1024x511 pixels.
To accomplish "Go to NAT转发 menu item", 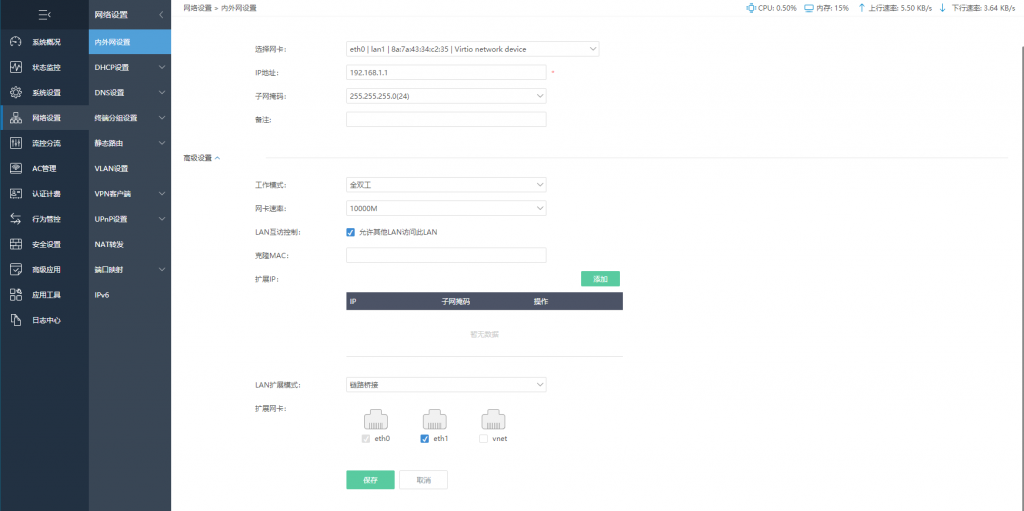I will pyautogui.click(x=110, y=244).
